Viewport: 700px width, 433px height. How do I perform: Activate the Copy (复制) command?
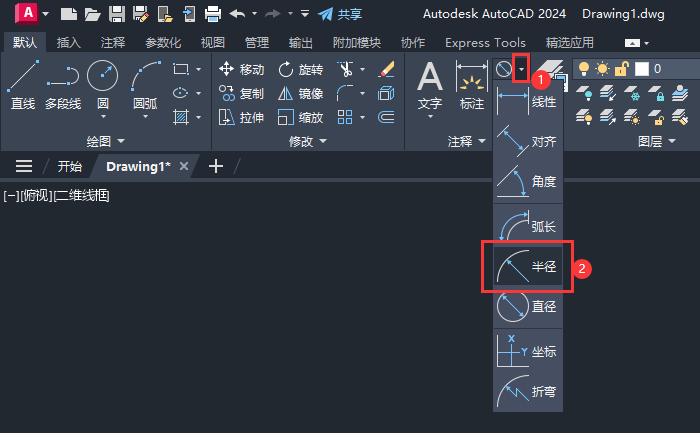[242, 93]
